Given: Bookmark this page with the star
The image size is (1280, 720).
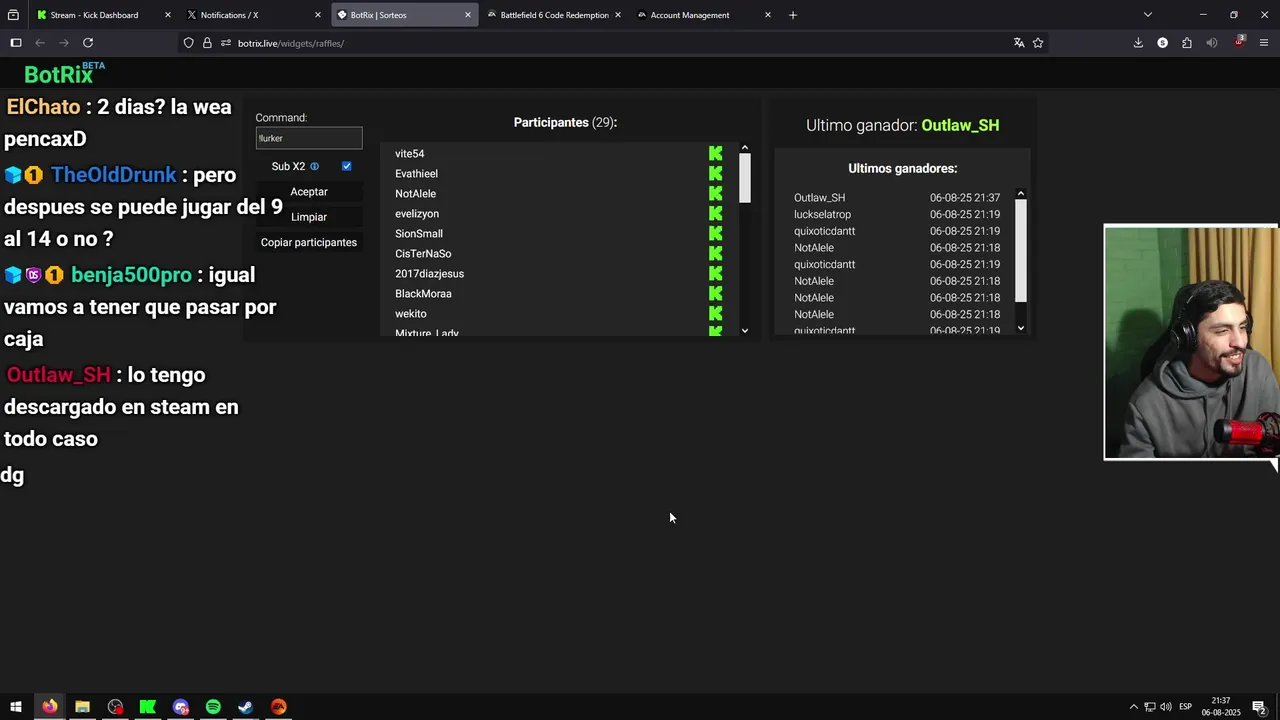Looking at the screenshot, I should pyautogui.click(x=1038, y=43).
